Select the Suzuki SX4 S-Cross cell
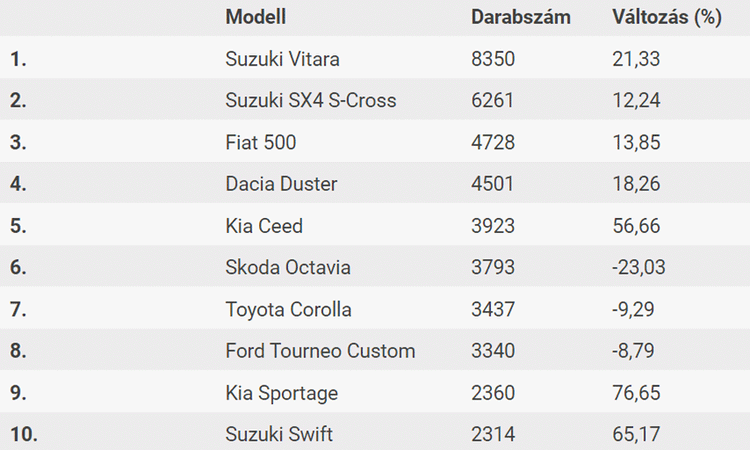The image size is (750, 450). (x=311, y=101)
